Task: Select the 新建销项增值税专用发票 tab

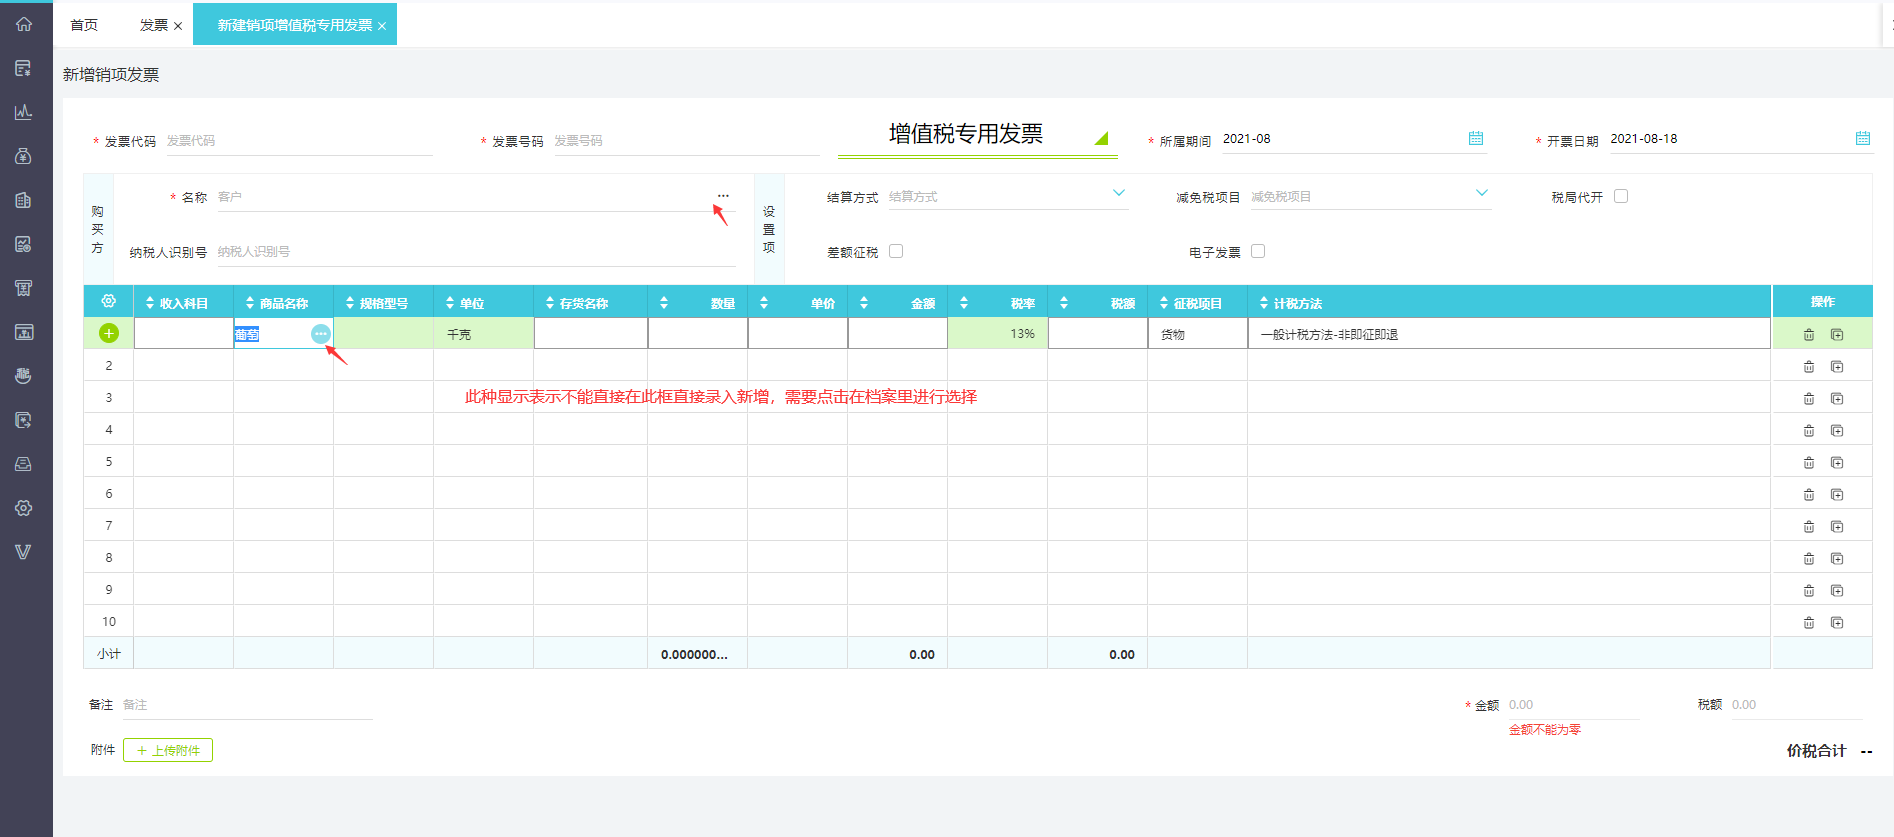Action: pyautogui.click(x=295, y=25)
